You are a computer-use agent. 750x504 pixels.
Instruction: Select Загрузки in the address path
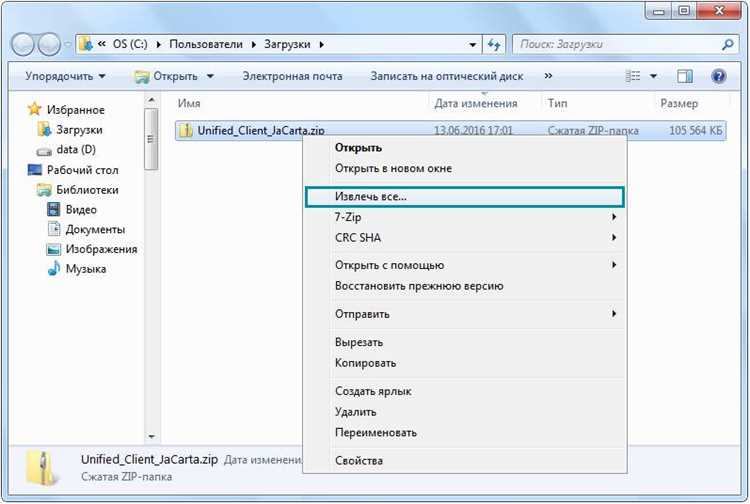287,44
